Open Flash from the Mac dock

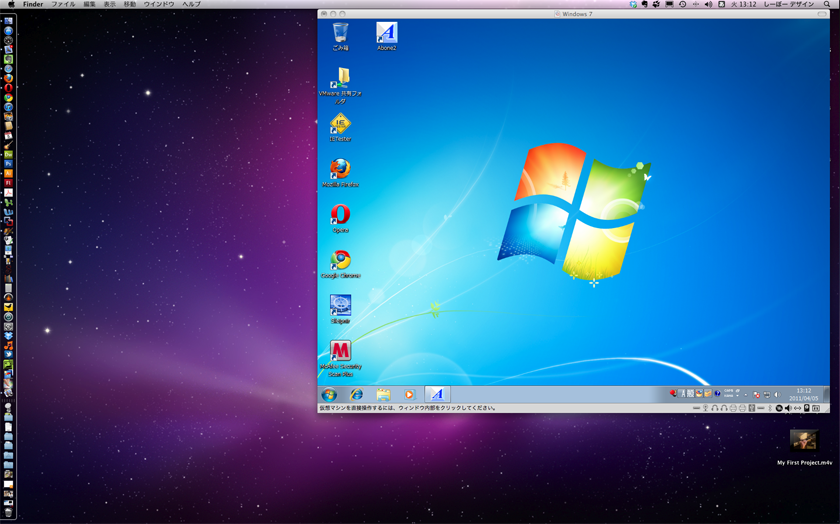(x=9, y=183)
